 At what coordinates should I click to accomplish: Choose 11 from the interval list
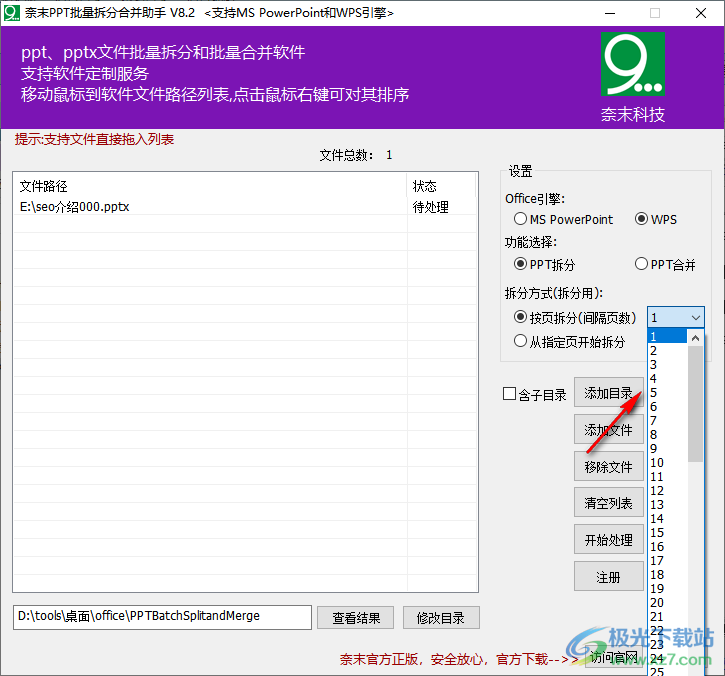point(667,477)
